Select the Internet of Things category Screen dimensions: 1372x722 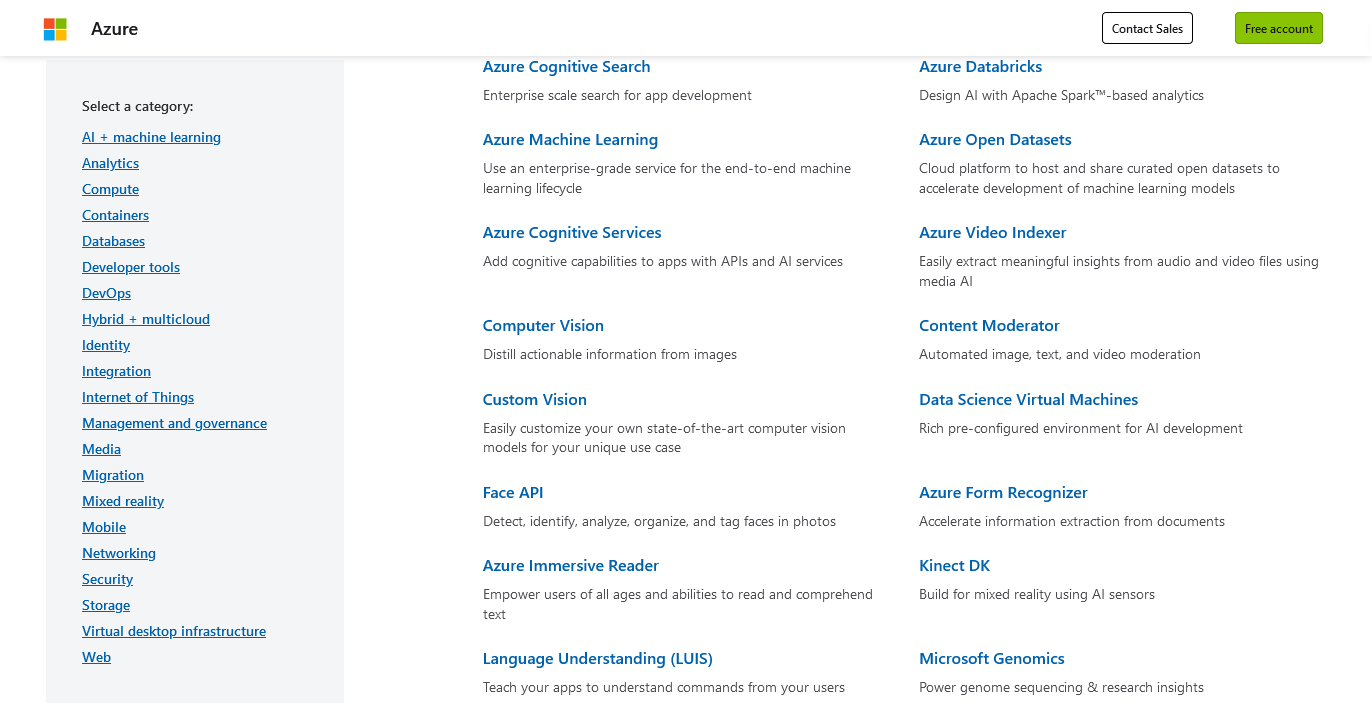coord(138,397)
